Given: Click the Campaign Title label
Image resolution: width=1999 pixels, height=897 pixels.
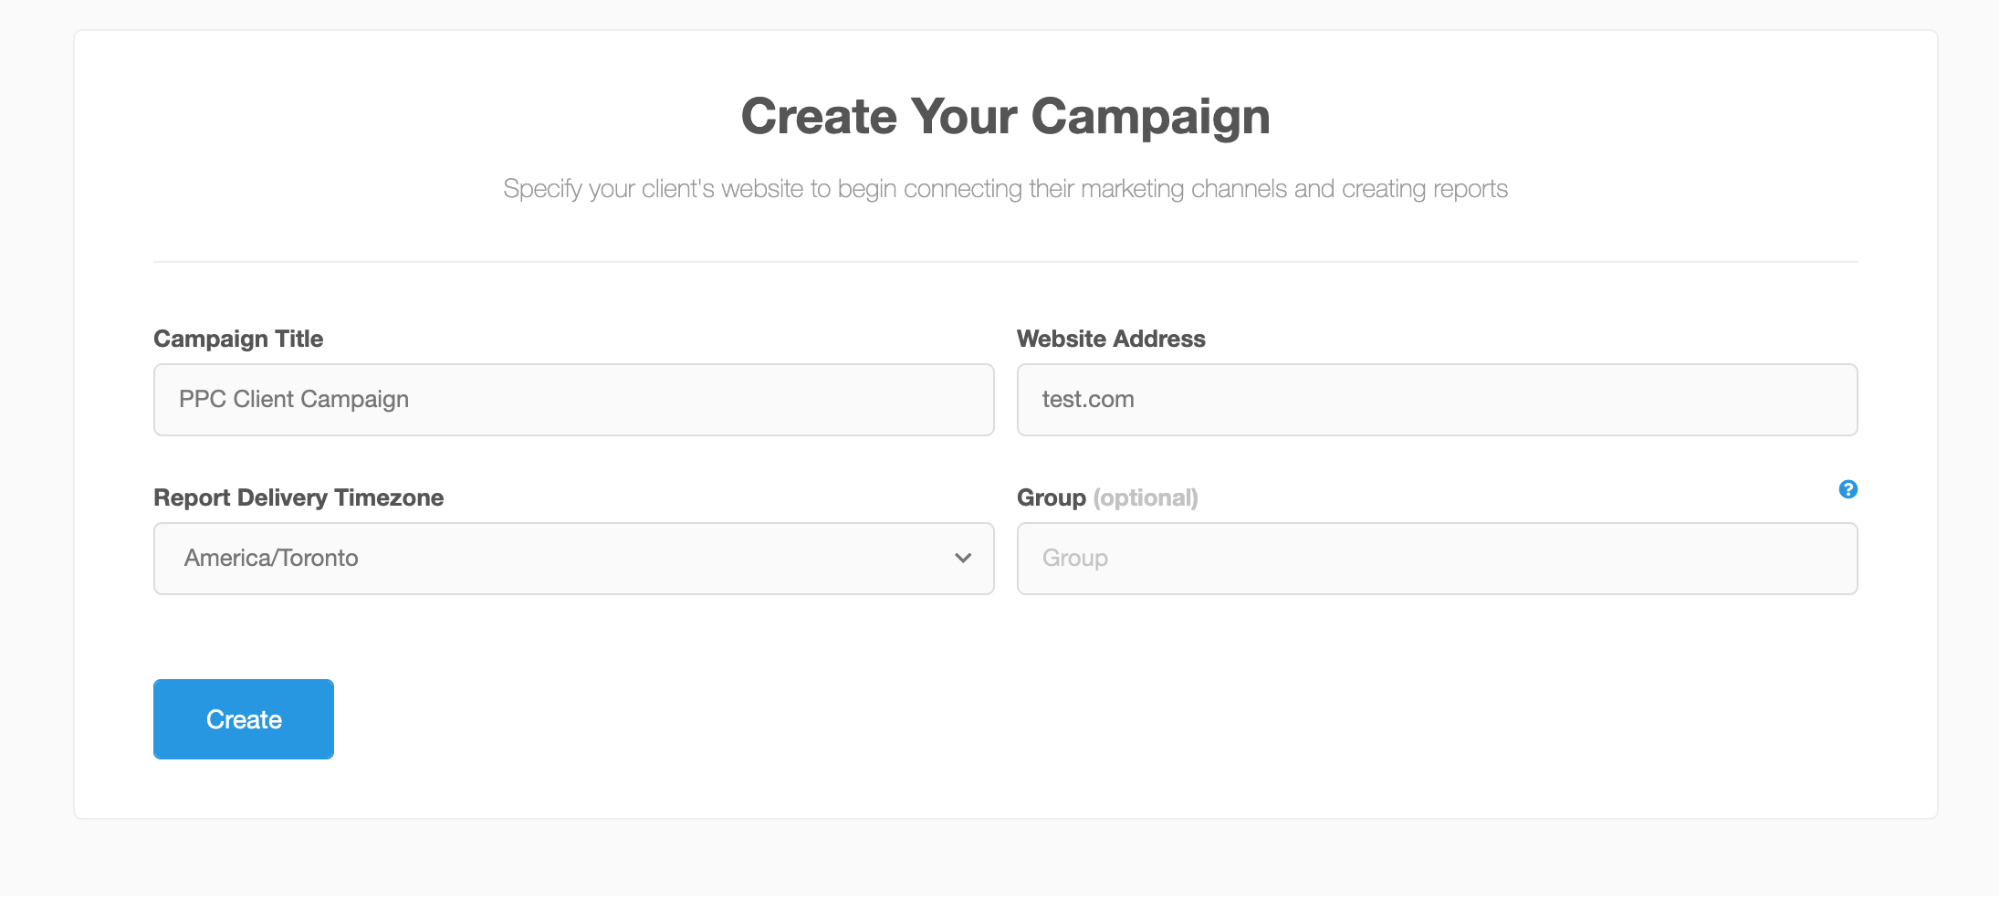Looking at the screenshot, I should coord(238,339).
